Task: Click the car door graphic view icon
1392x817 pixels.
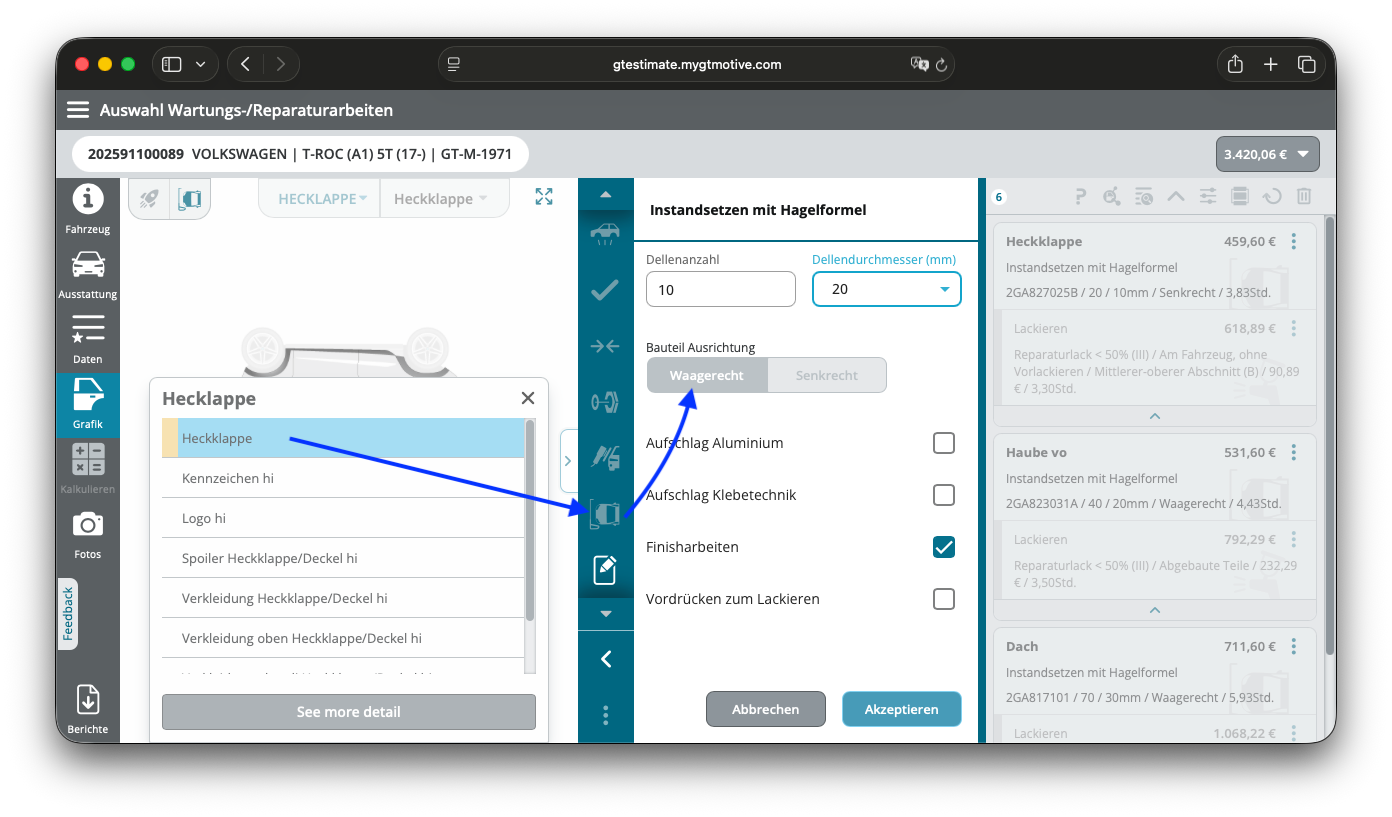Action: (190, 199)
